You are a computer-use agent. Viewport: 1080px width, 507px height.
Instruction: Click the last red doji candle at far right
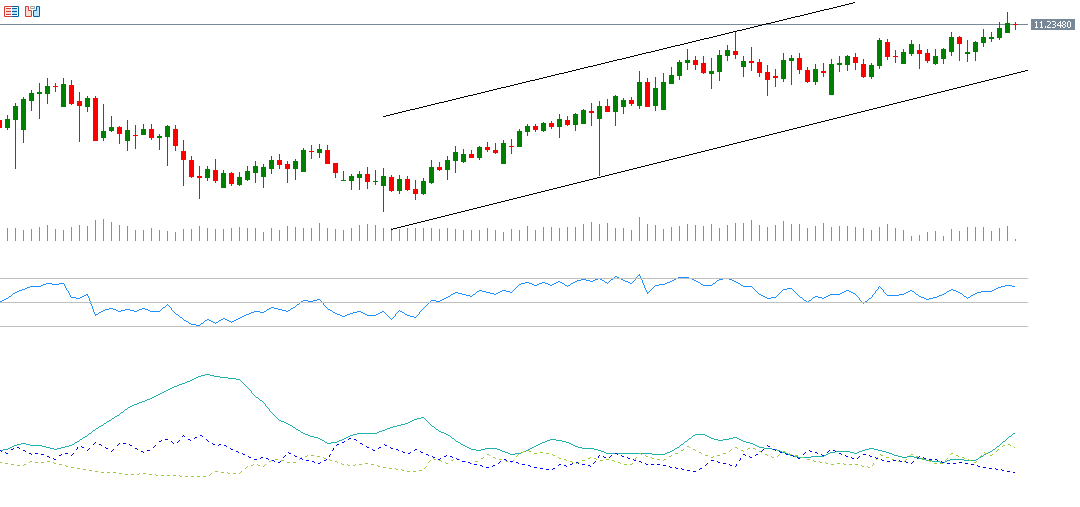pyautogui.click(x=1016, y=24)
